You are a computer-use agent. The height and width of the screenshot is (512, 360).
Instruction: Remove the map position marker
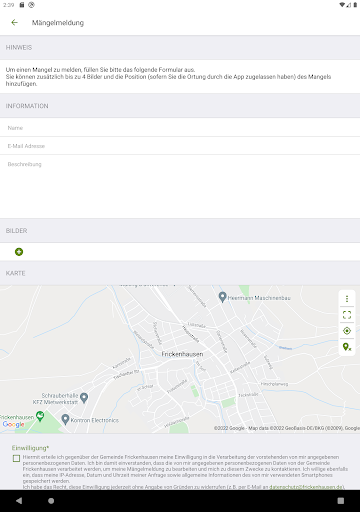pyautogui.click(x=347, y=347)
